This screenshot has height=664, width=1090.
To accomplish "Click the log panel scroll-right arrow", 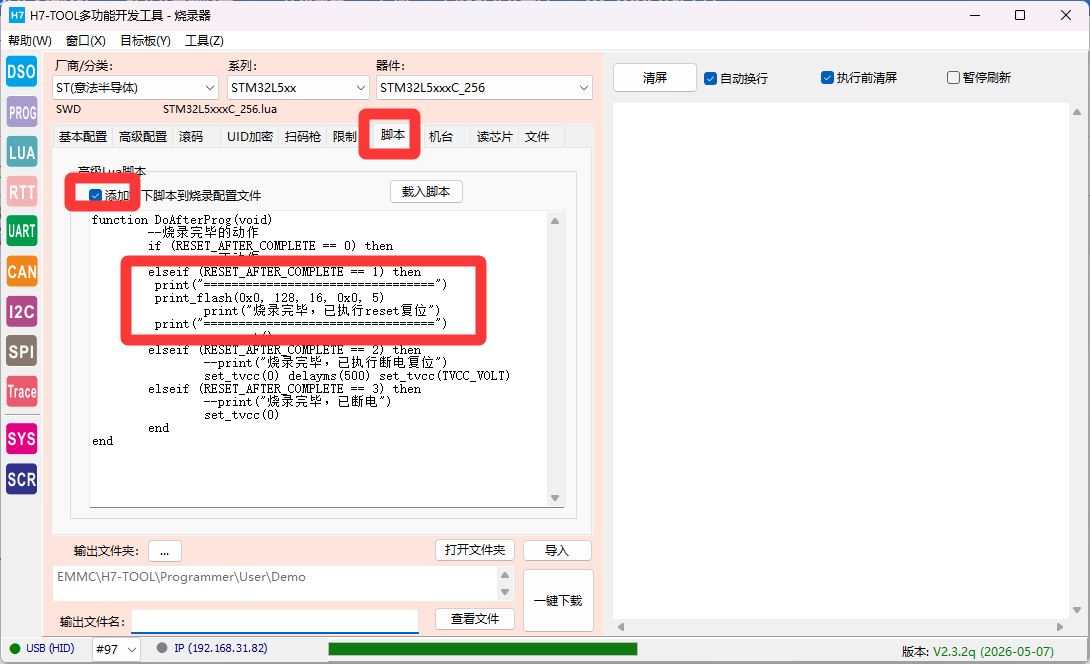I will pos(1059,626).
